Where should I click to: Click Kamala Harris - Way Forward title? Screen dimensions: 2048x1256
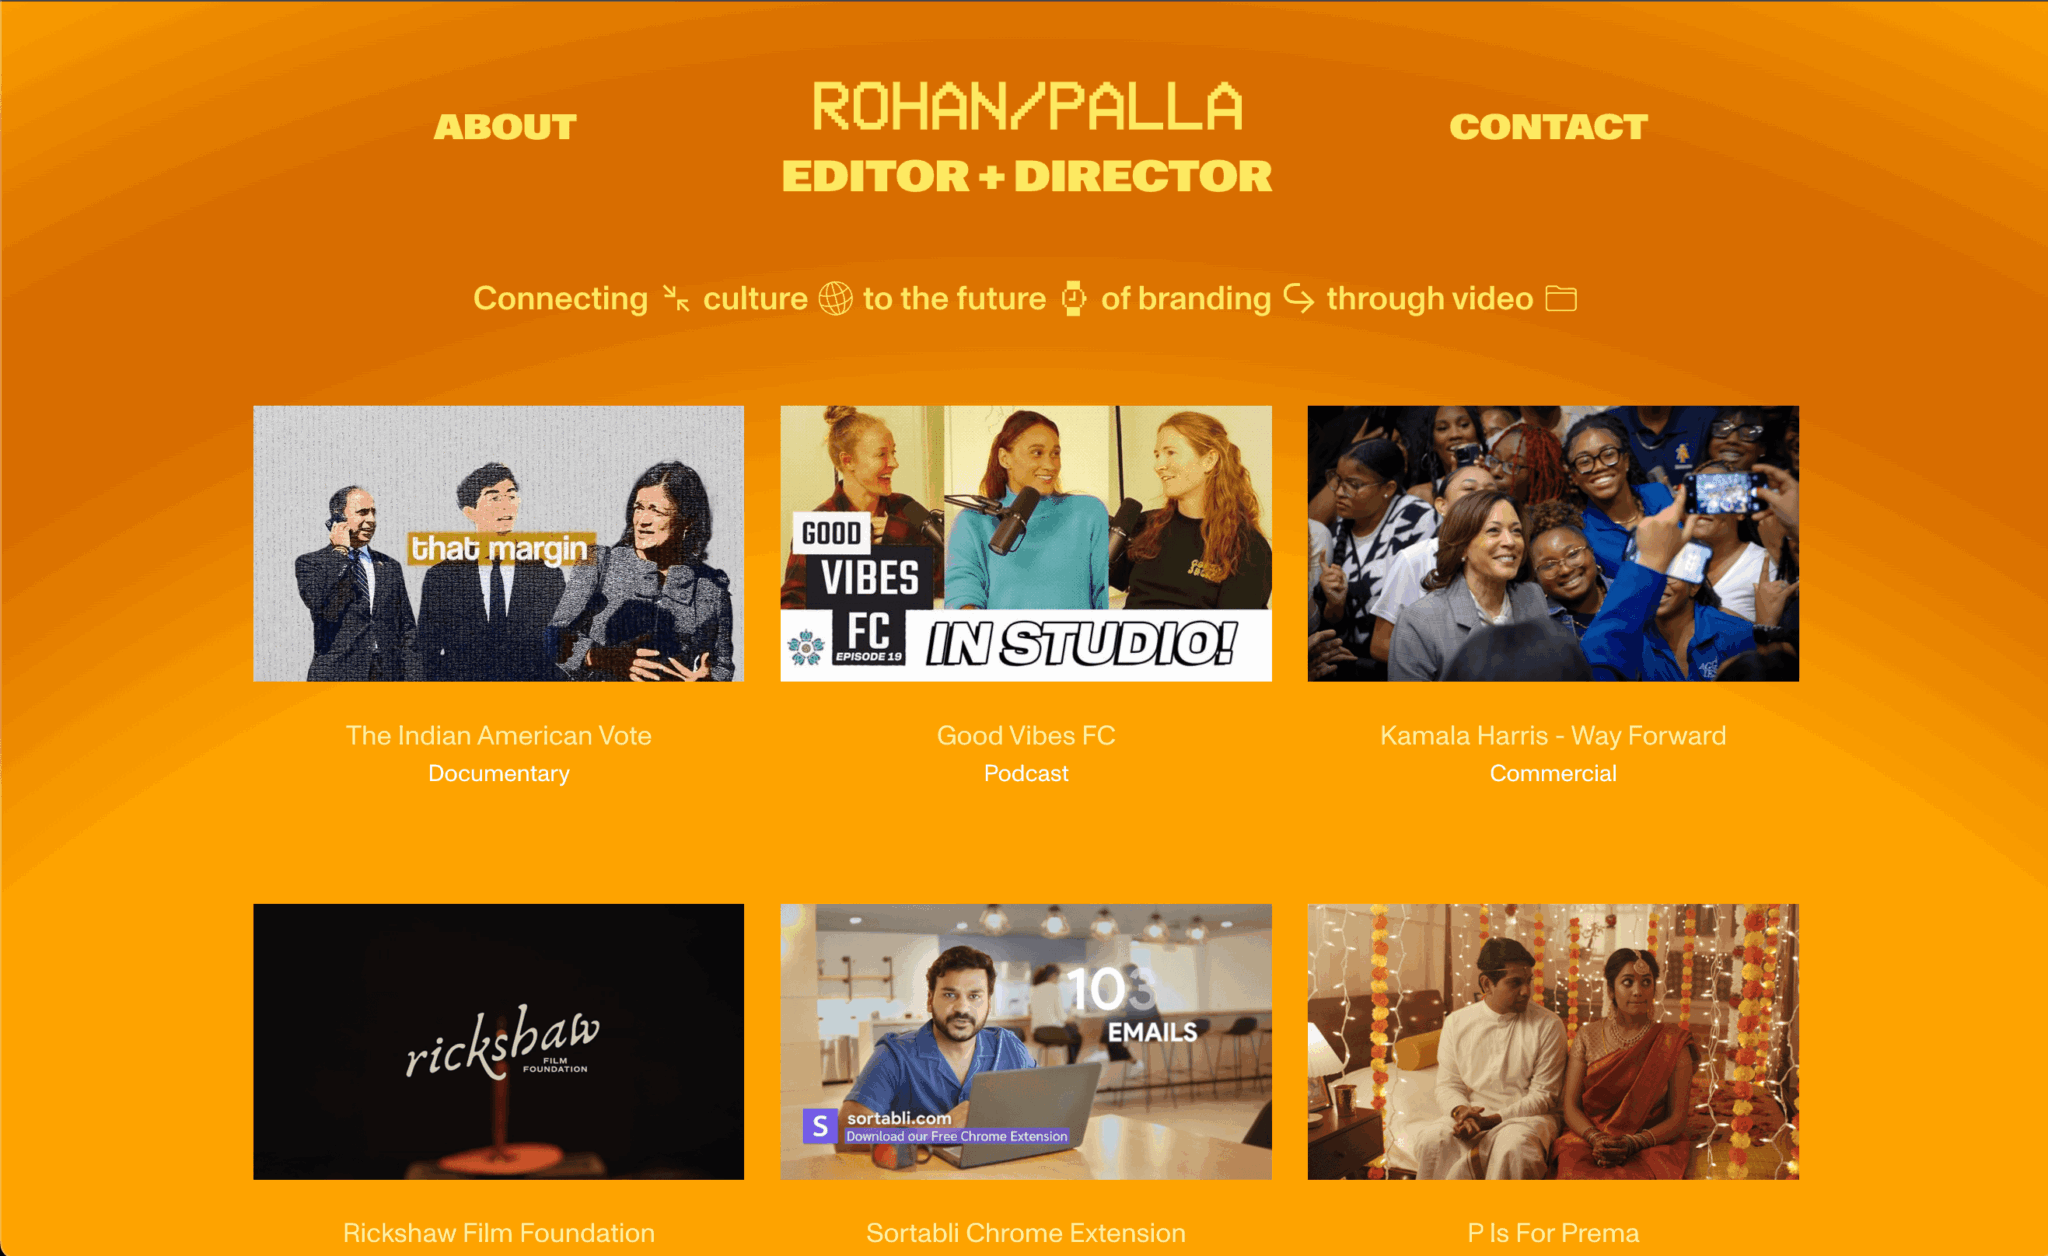point(1553,735)
